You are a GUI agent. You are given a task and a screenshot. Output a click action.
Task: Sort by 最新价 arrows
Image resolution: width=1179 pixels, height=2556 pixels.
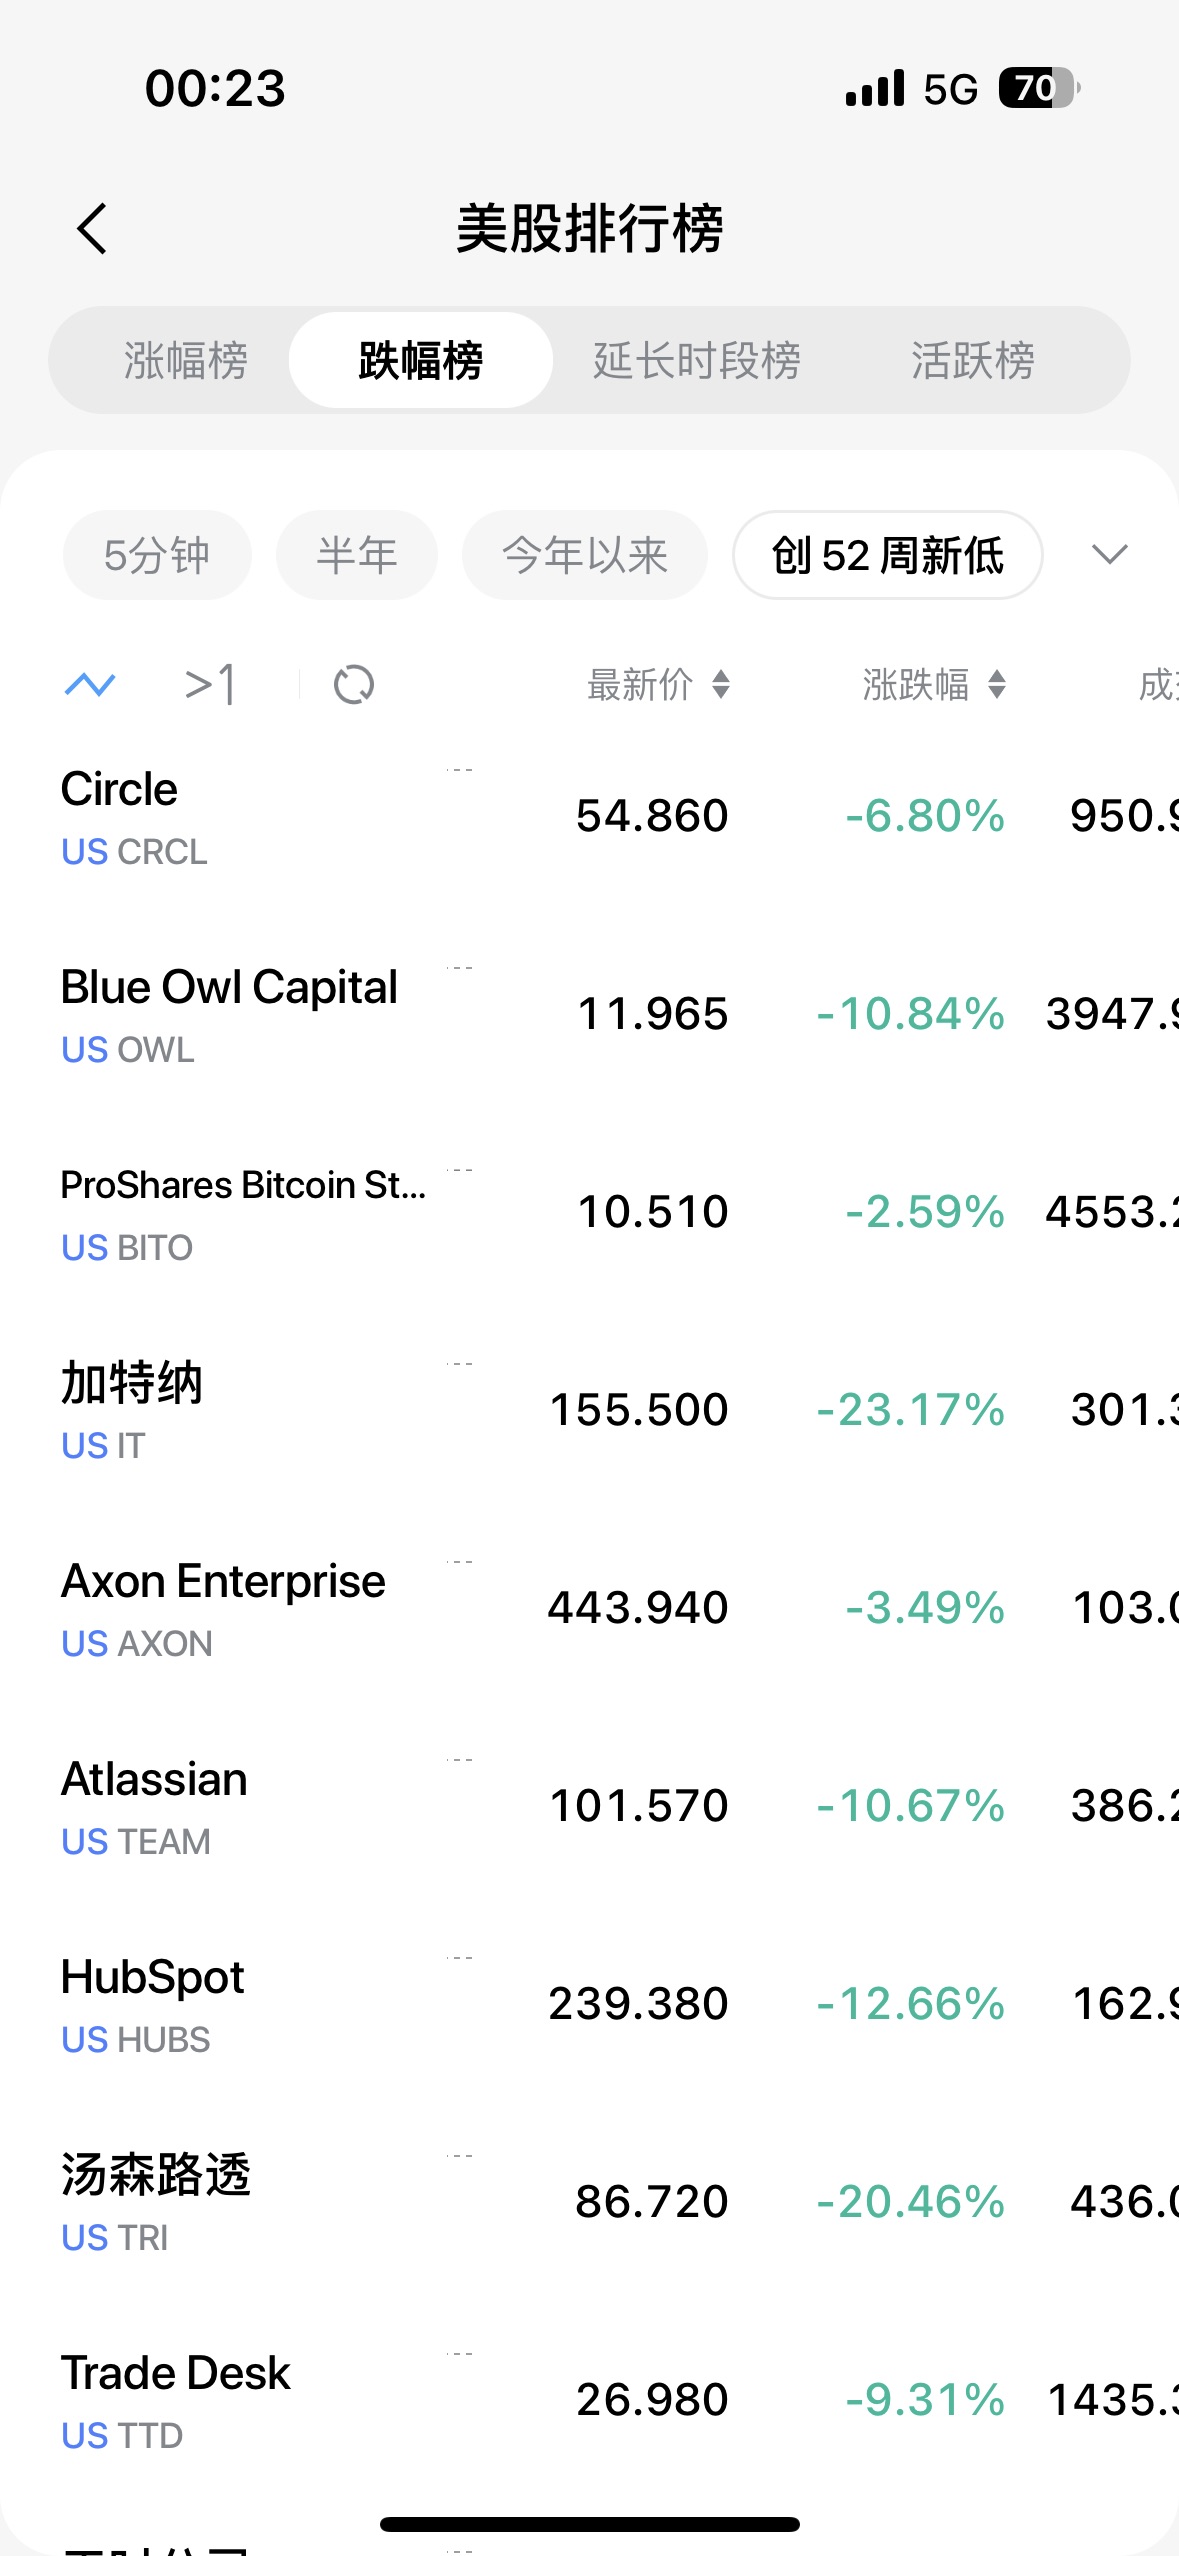pos(721,685)
